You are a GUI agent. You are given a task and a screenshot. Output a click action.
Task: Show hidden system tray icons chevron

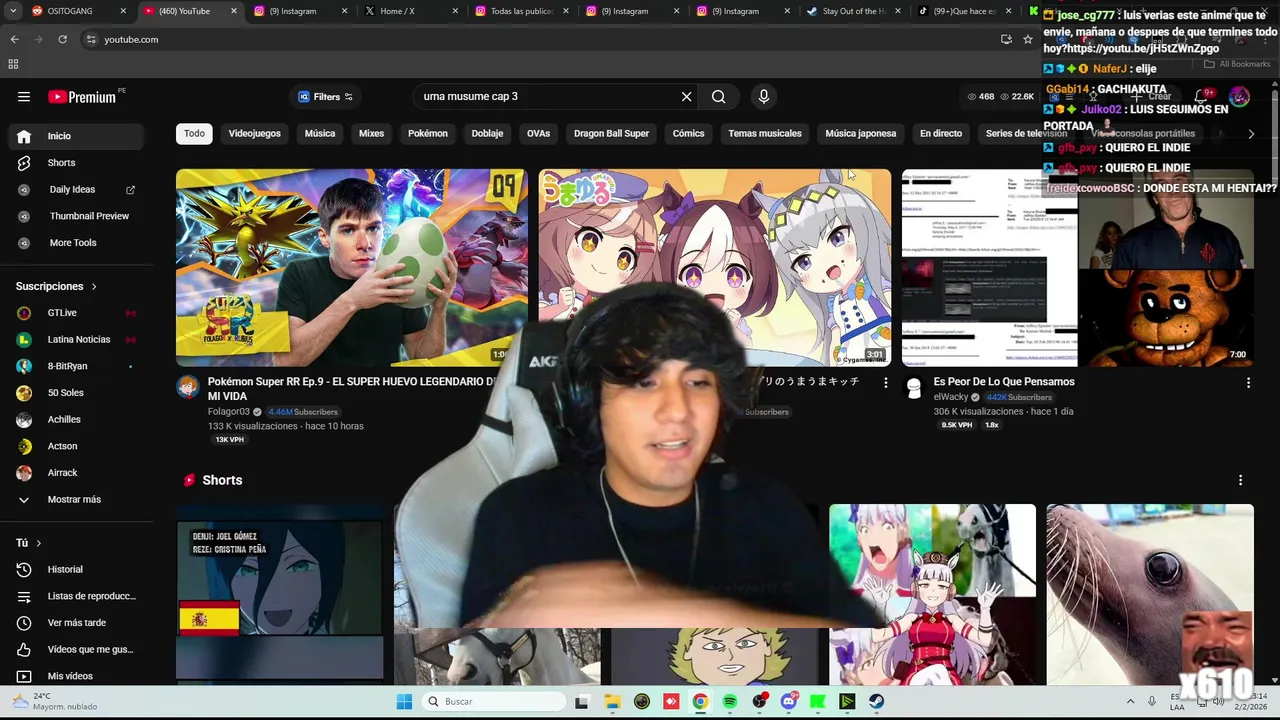pyautogui.click(x=1130, y=702)
